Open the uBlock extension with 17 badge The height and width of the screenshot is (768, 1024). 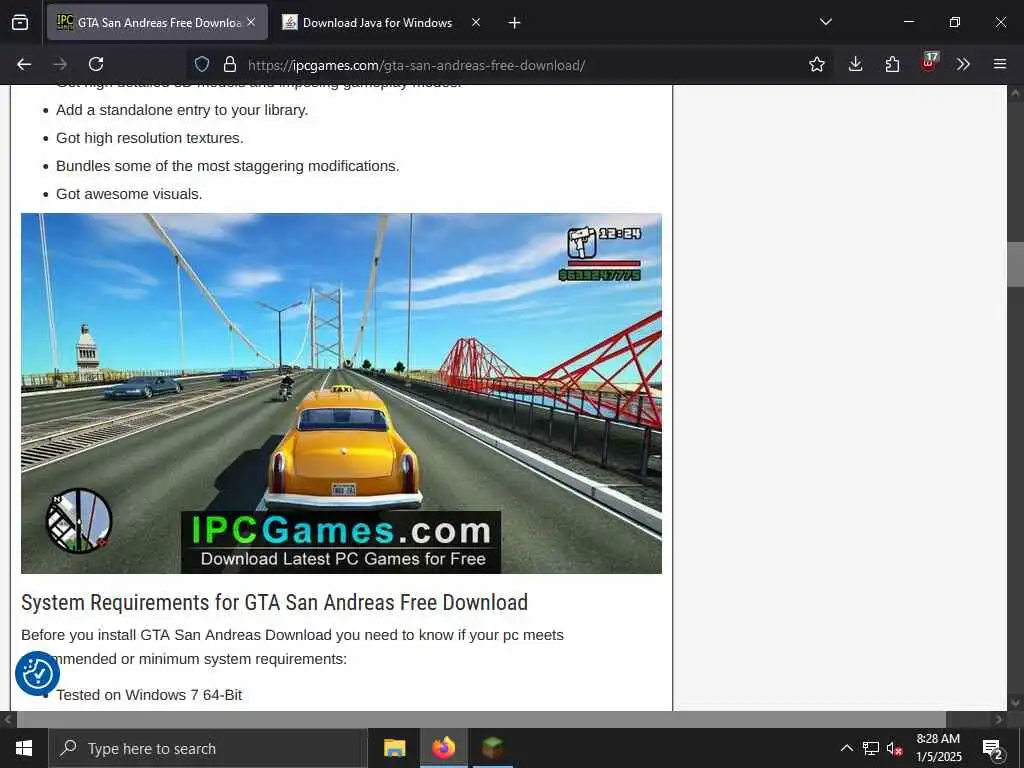pyautogui.click(x=929, y=63)
